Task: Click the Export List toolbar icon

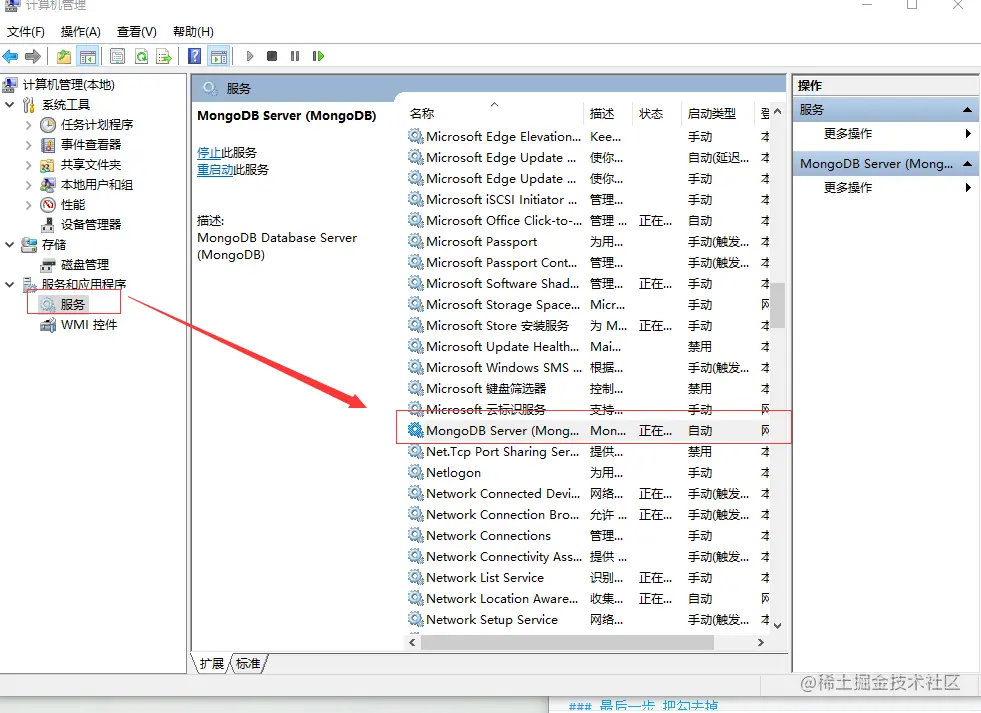Action: pos(164,56)
